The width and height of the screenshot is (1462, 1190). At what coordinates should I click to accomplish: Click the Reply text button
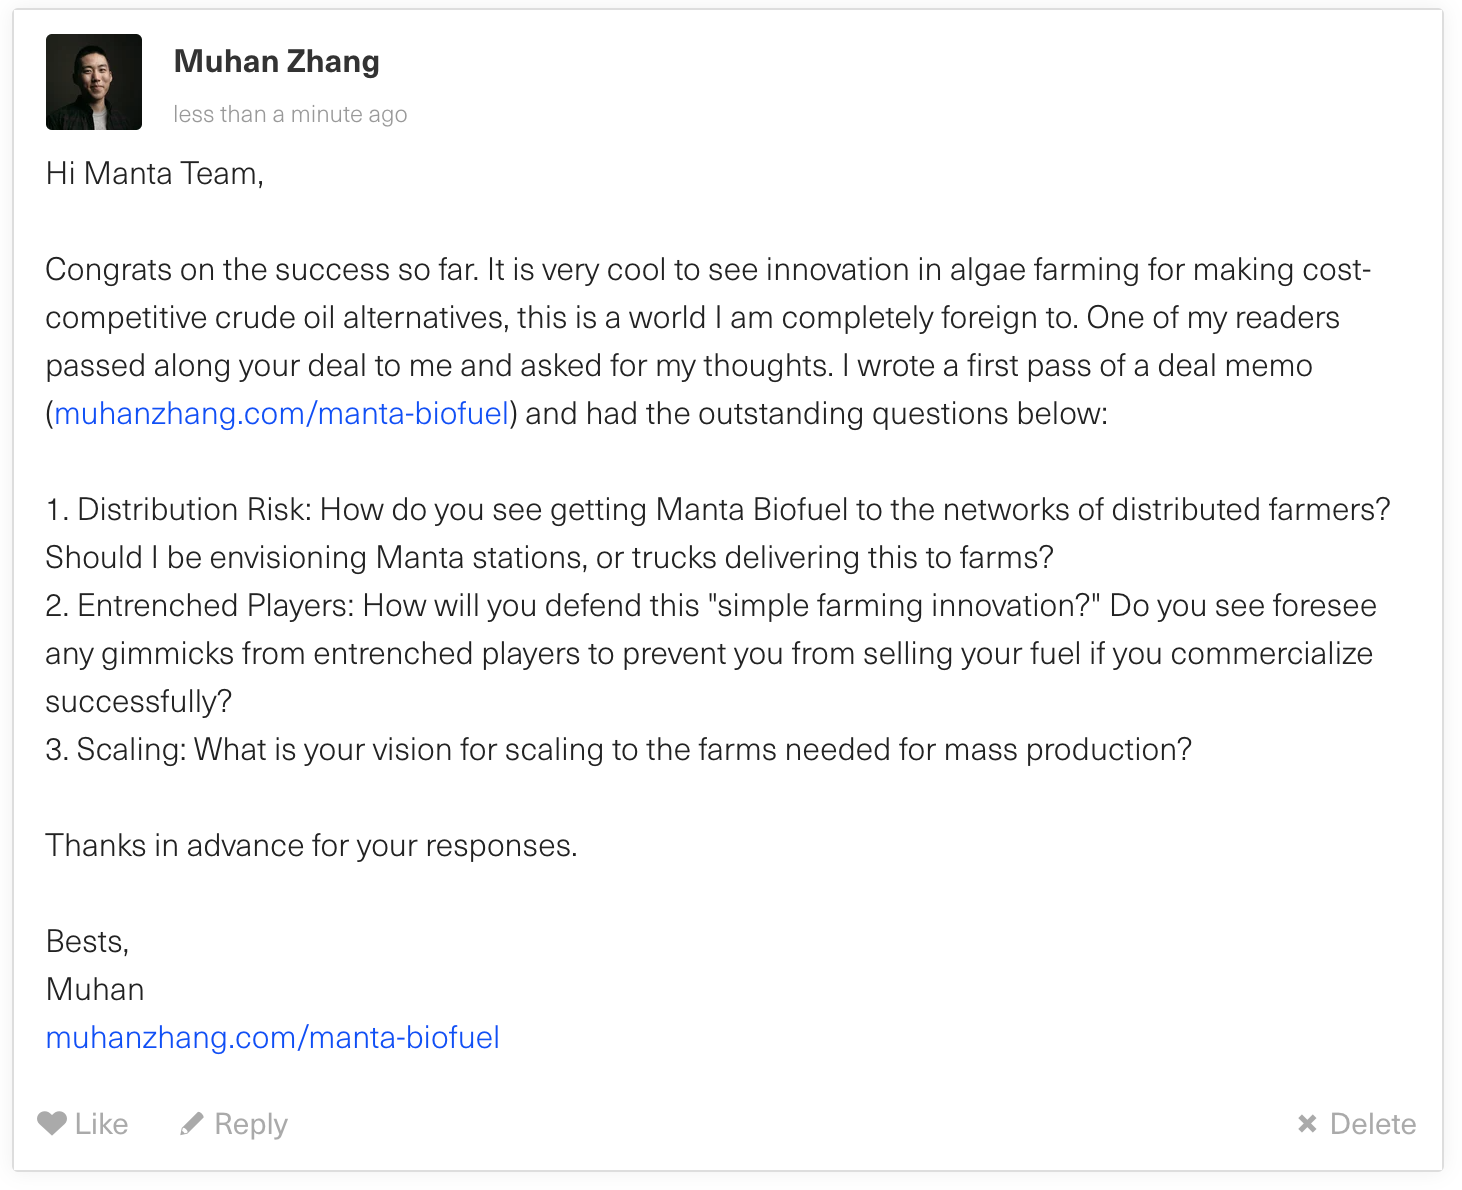click(x=251, y=1124)
